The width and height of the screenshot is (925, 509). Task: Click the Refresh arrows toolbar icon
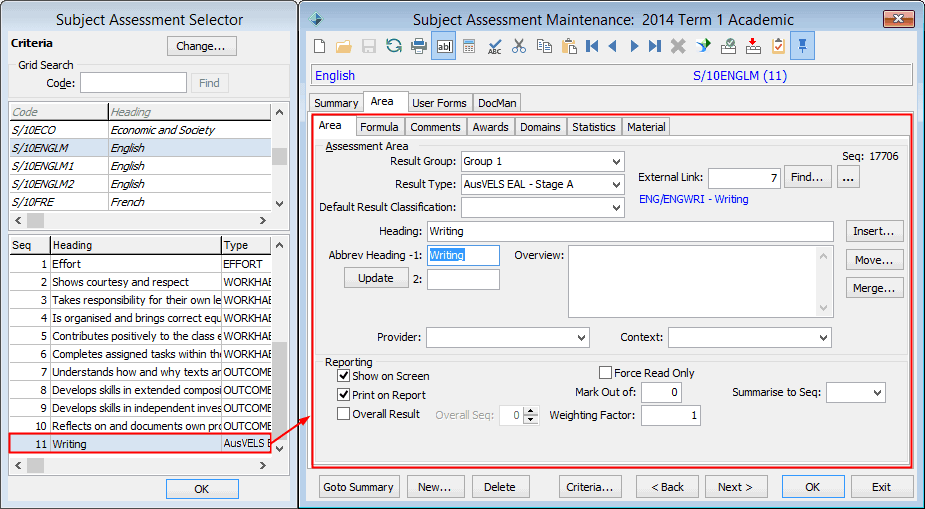coord(393,46)
